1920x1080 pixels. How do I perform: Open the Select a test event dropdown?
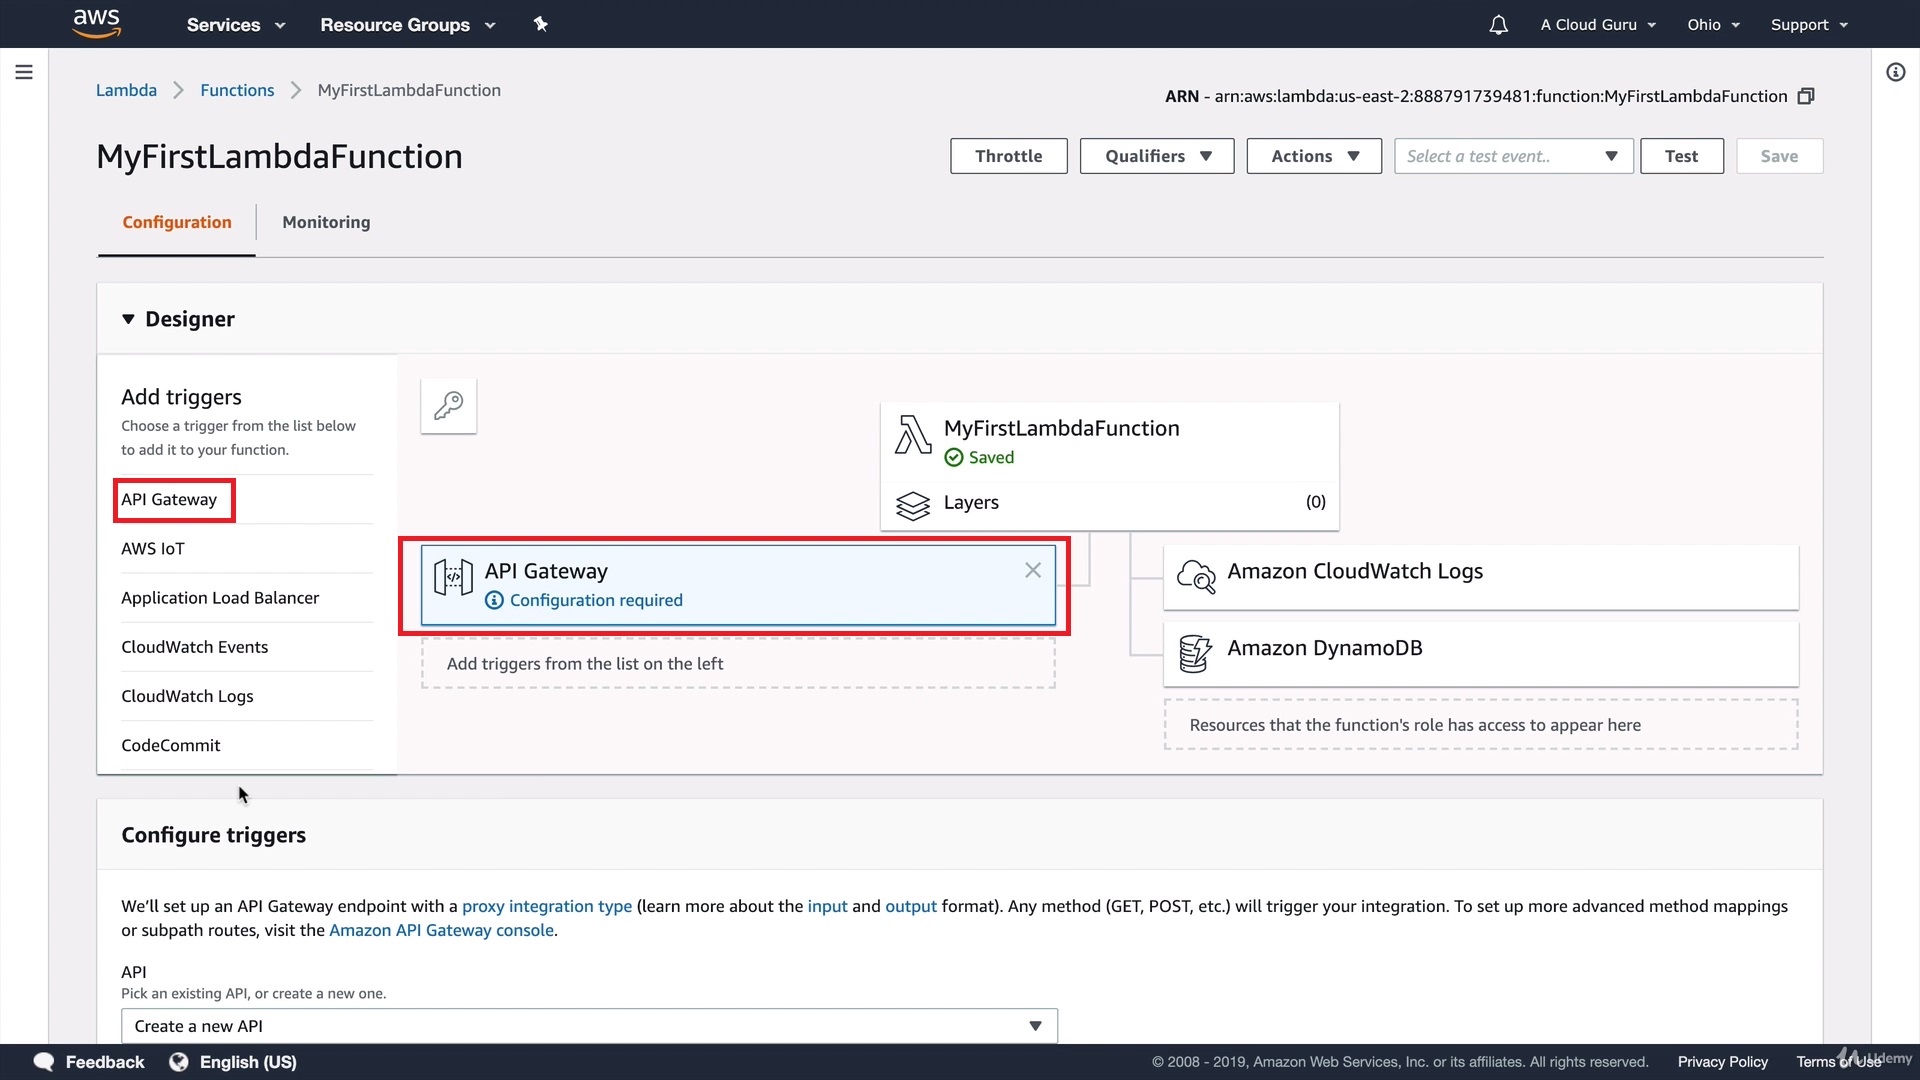1513,156
